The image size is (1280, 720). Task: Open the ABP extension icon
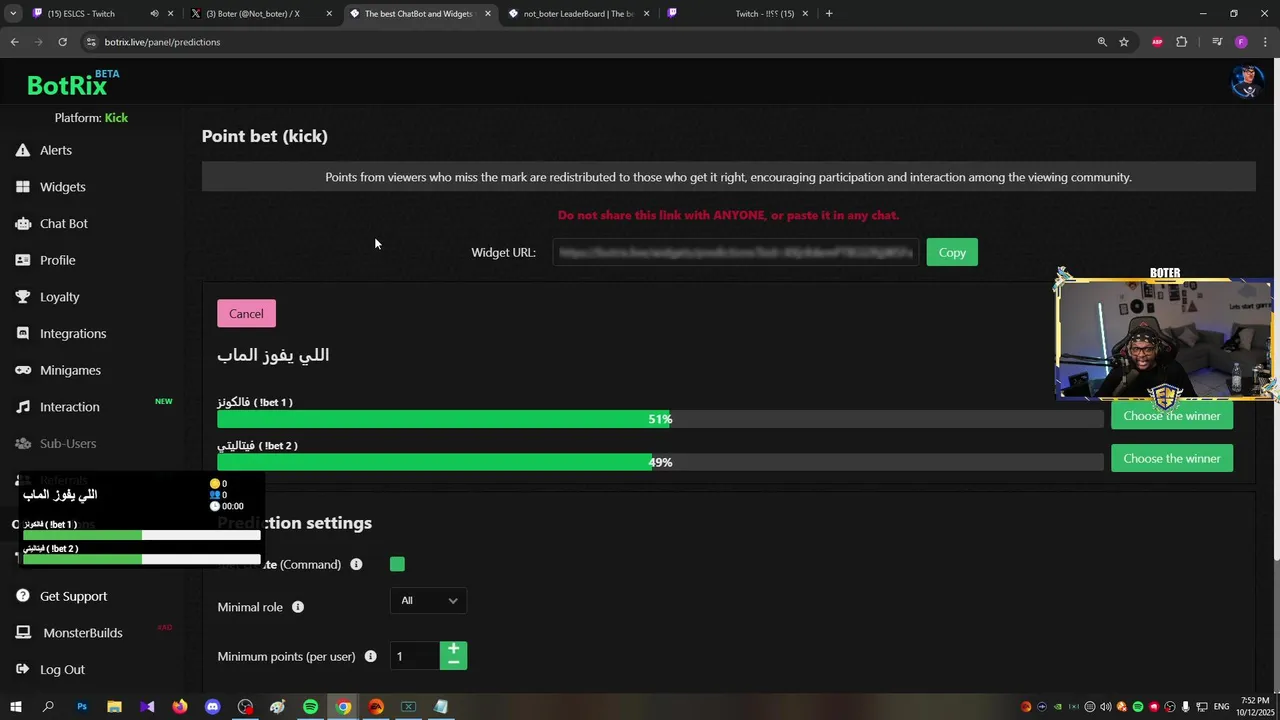[1157, 42]
